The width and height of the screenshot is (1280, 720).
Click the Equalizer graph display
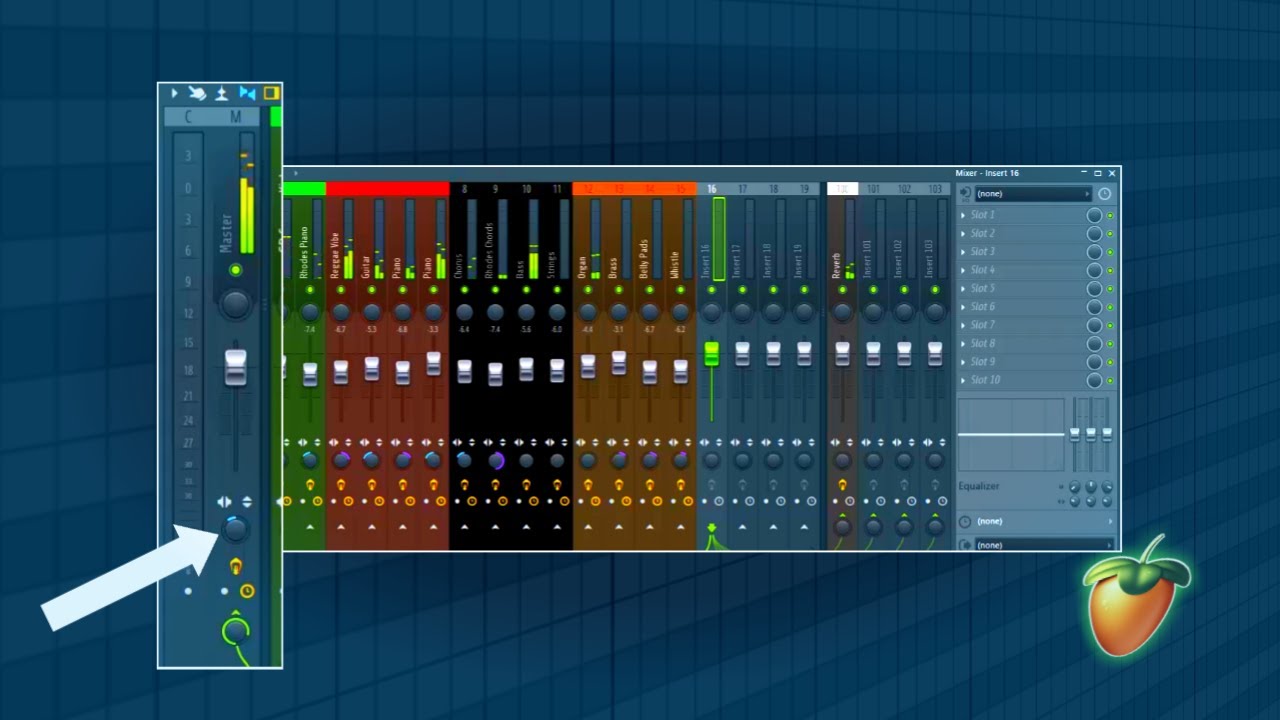1011,434
